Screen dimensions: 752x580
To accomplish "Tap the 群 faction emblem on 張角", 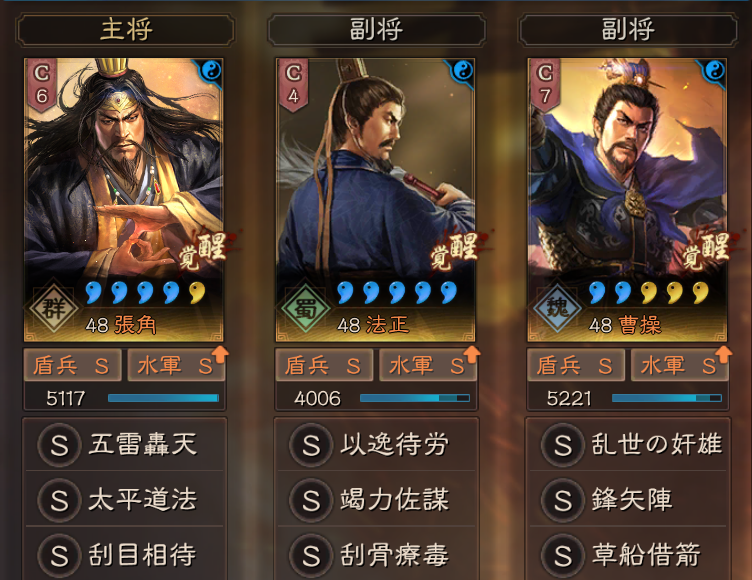I will [53, 307].
